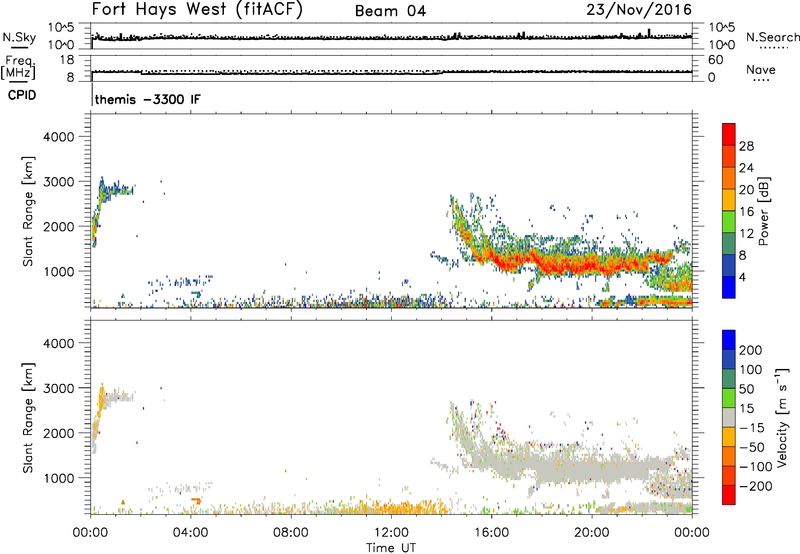Click the velocity scale value 200
The width and height of the screenshot is (800, 554).
[751, 350]
